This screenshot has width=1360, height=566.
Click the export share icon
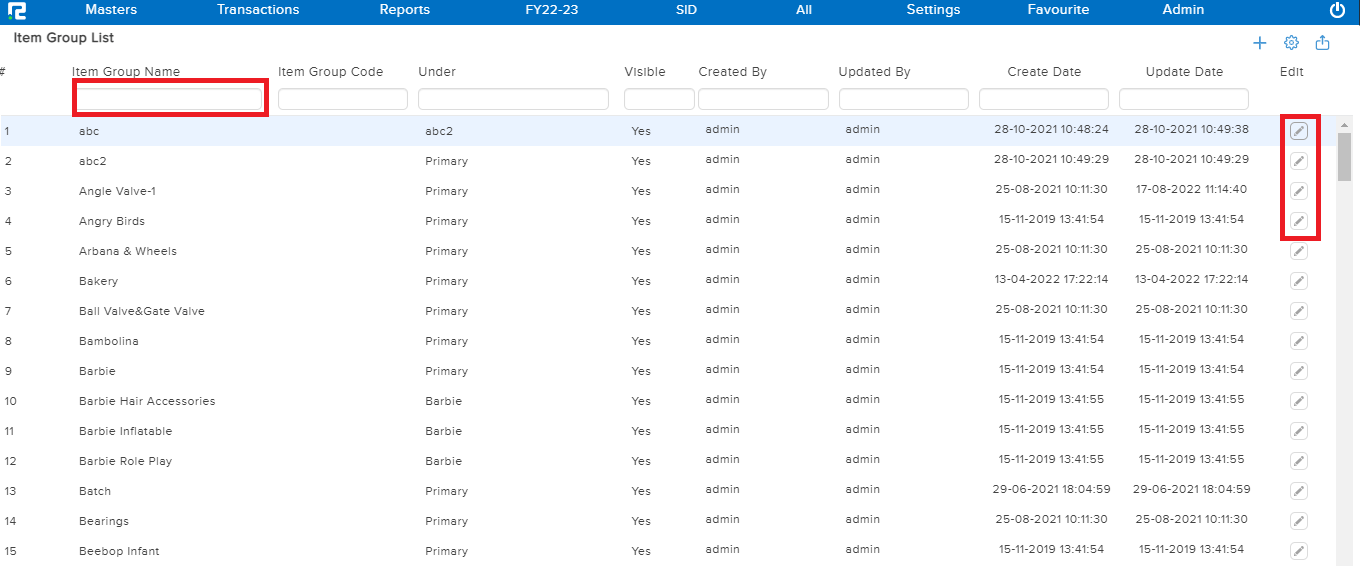(x=1322, y=43)
